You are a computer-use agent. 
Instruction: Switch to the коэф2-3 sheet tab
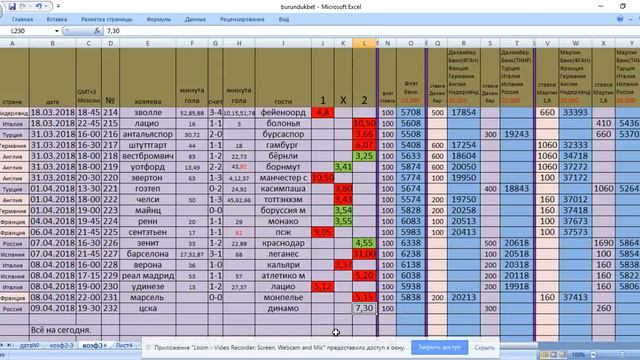point(62,345)
